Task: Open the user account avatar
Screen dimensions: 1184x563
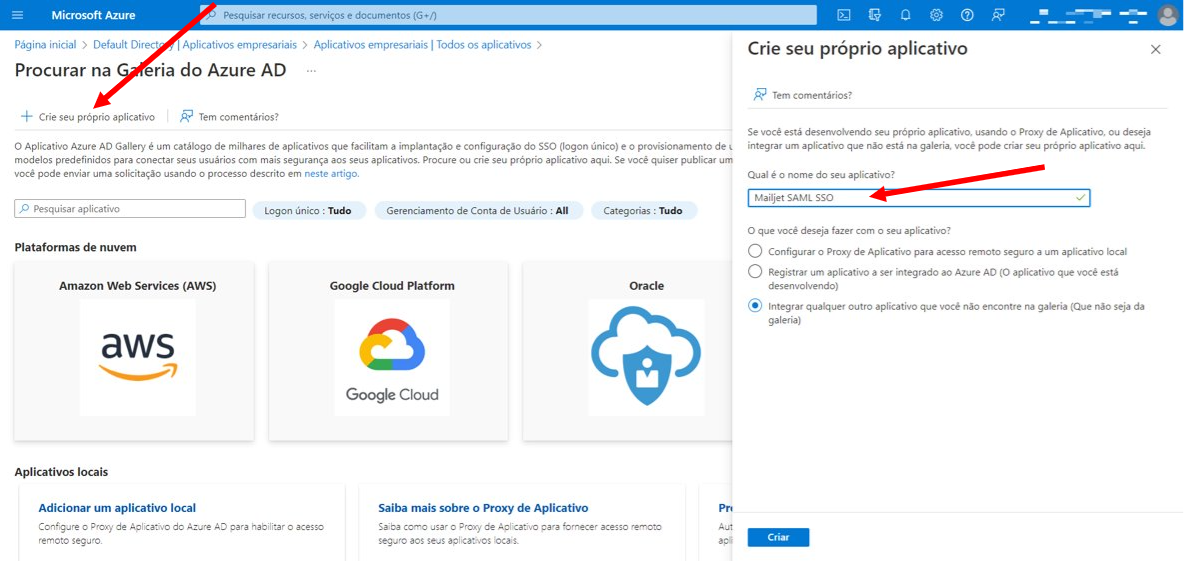Action: (1167, 15)
